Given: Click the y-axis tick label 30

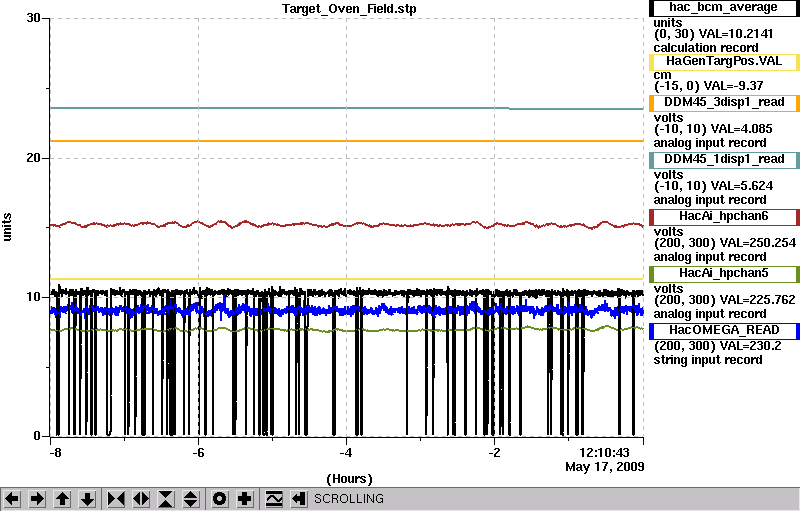Looking at the screenshot, I should [x=34, y=18].
